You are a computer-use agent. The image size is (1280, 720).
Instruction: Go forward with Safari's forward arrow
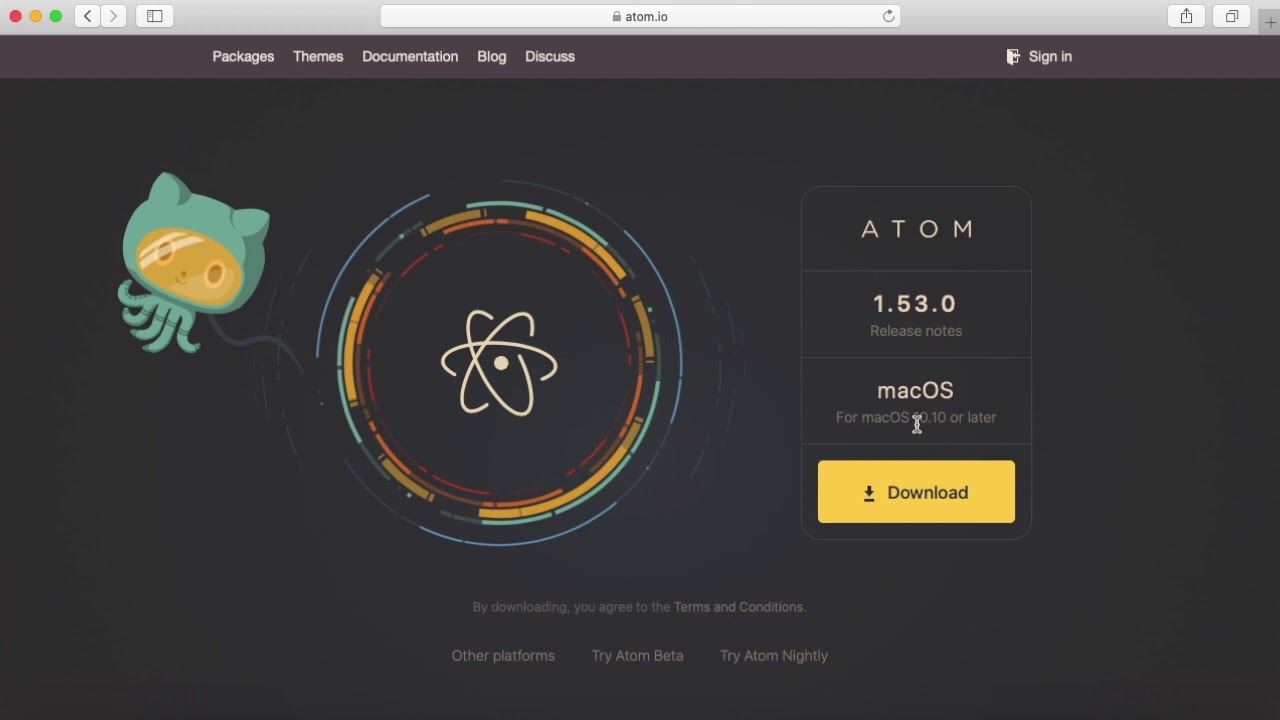coord(114,16)
